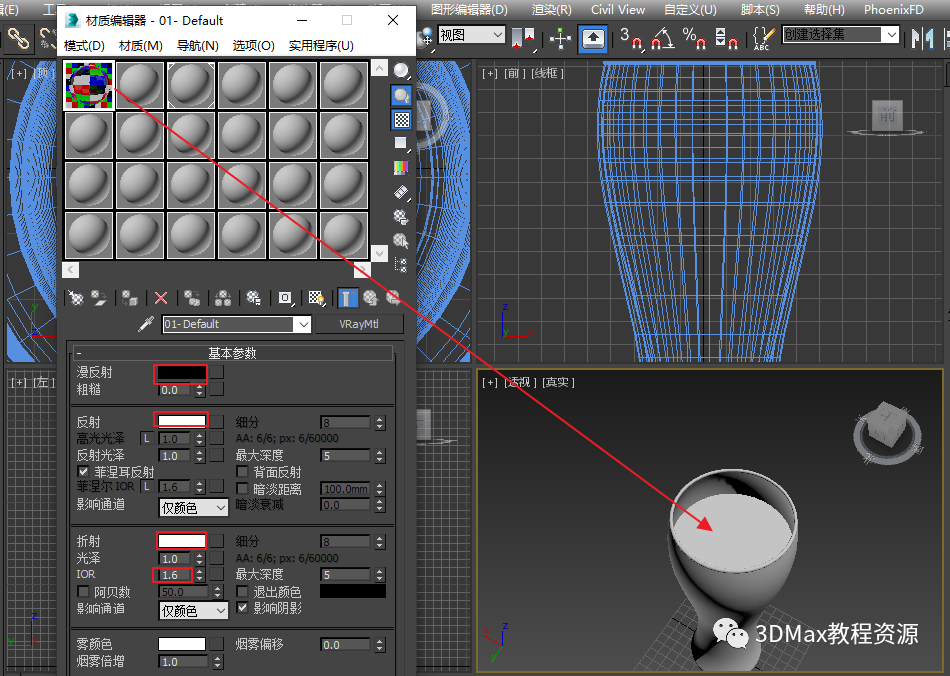Viewport: 950px width, 676px height.
Task: Click the Make Unique icon
Action: pos(223,297)
